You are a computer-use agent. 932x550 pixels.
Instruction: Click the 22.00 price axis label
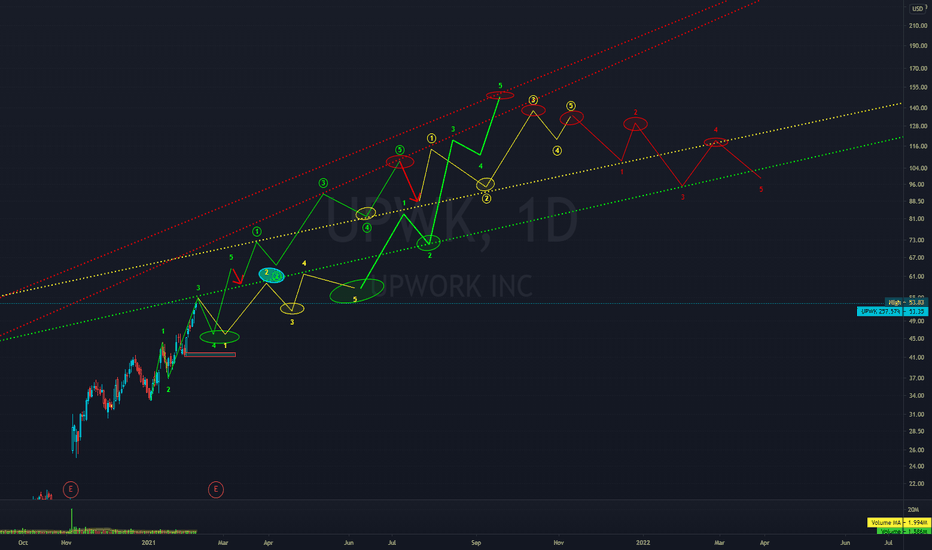tap(917, 483)
